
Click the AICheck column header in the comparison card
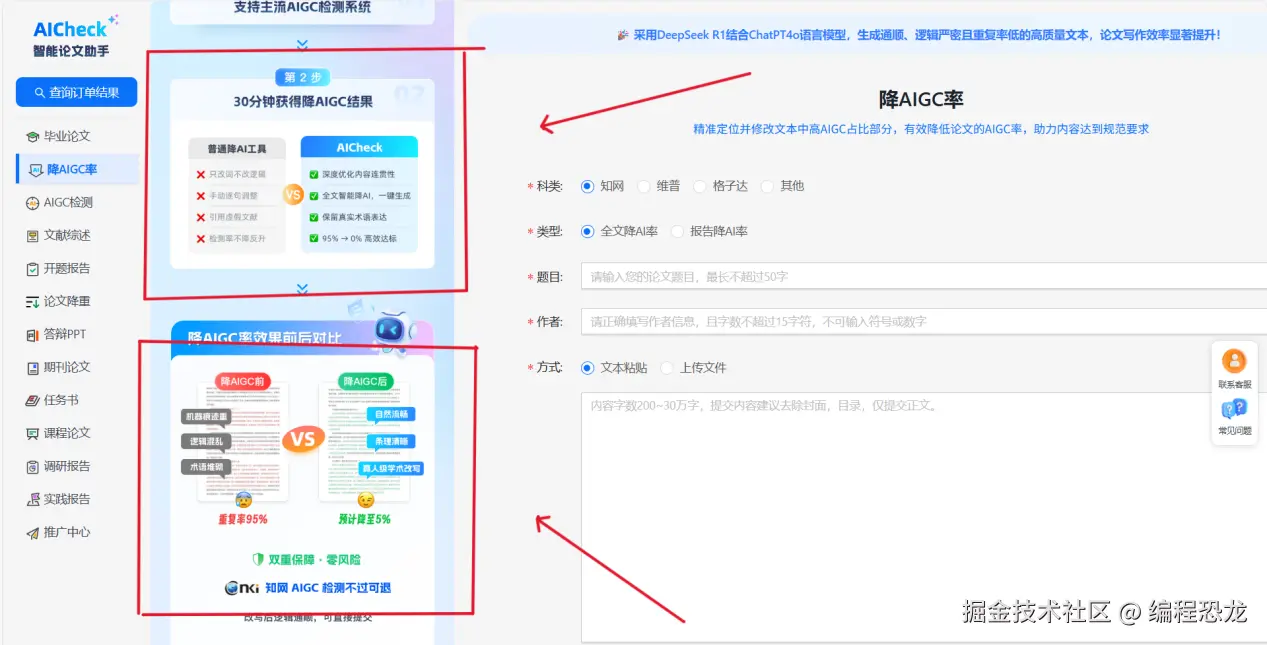(359, 147)
